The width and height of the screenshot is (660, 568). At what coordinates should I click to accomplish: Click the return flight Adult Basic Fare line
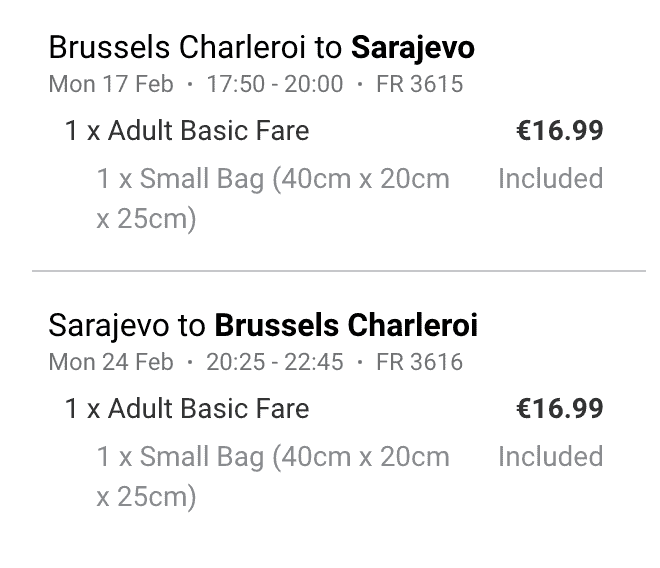tap(187, 409)
